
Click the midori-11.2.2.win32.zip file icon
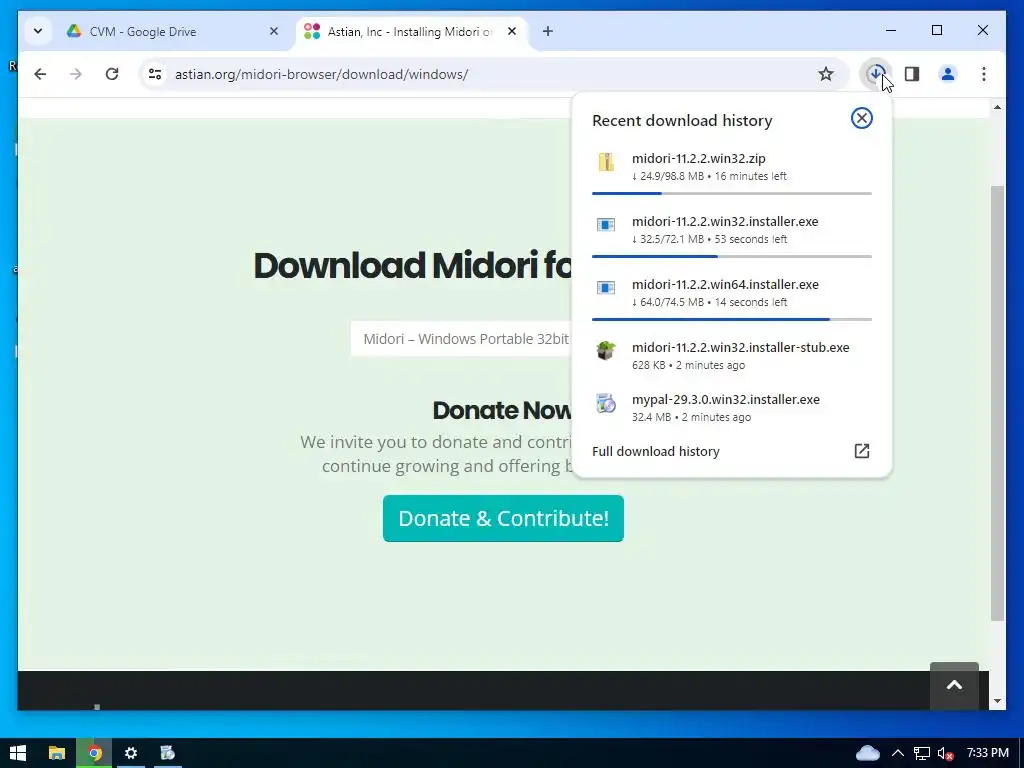606,162
